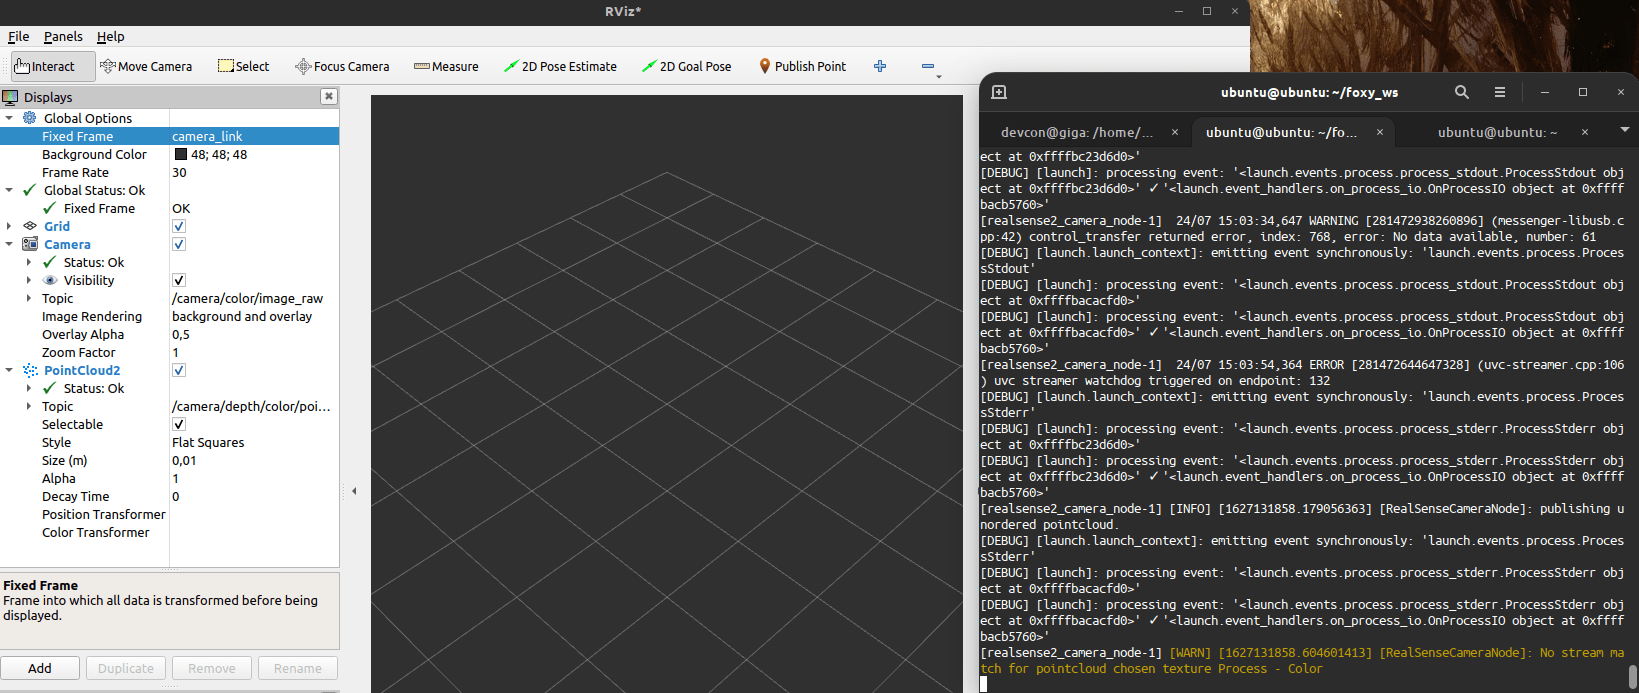1639x693 pixels.
Task: Open the Panels menu
Action: (x=63, y=36)
